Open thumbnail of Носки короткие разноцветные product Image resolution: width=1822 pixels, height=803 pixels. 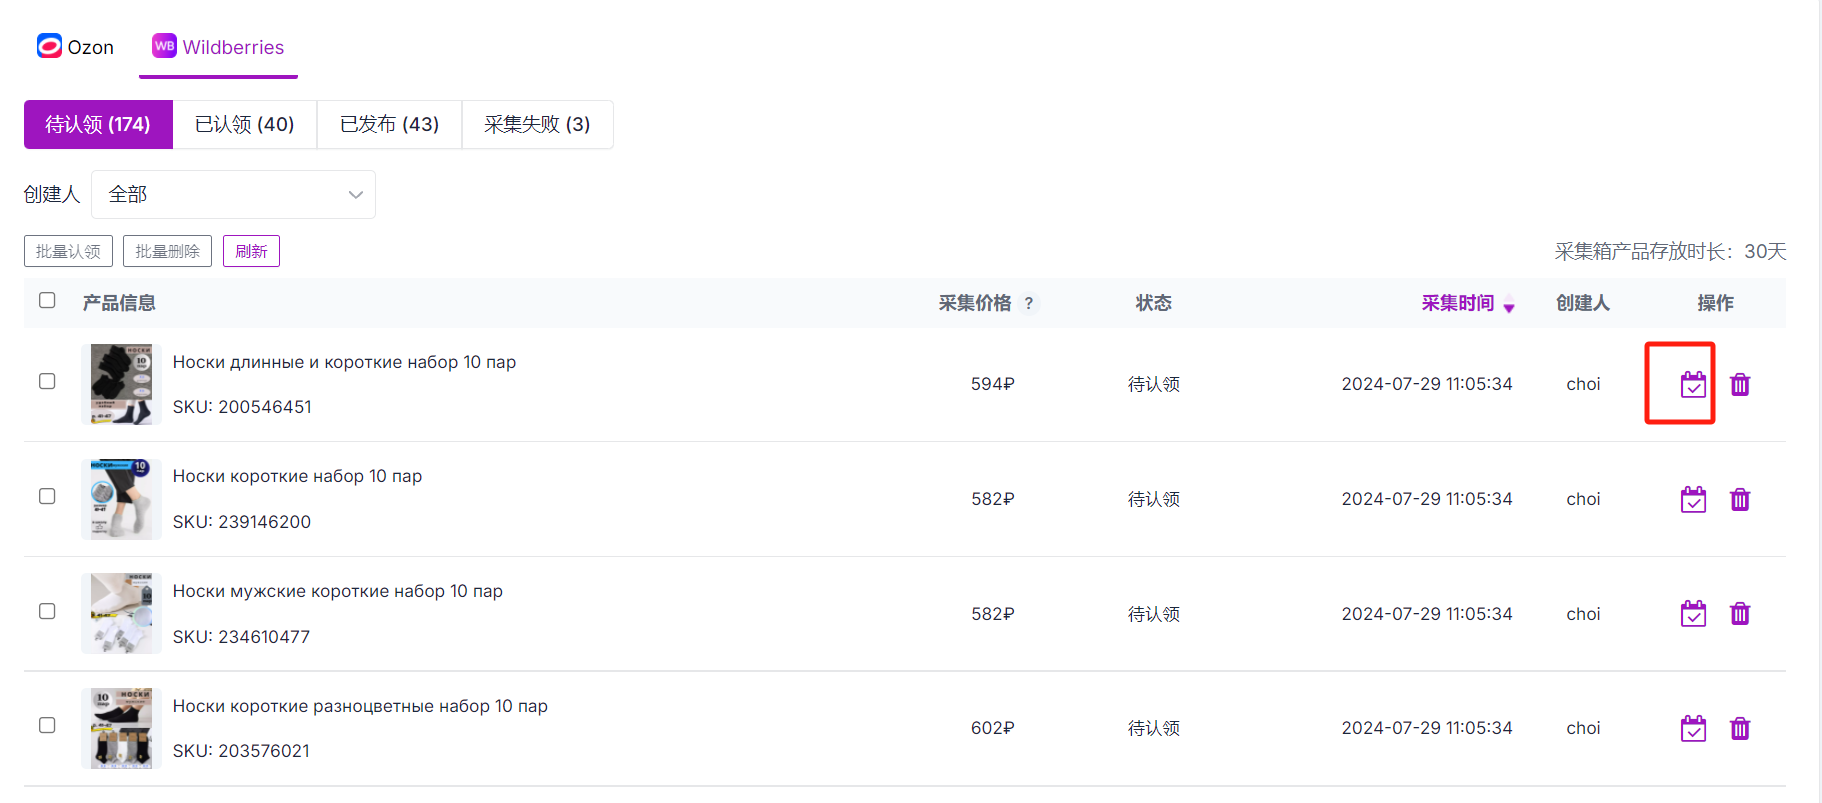click(121, 728)
